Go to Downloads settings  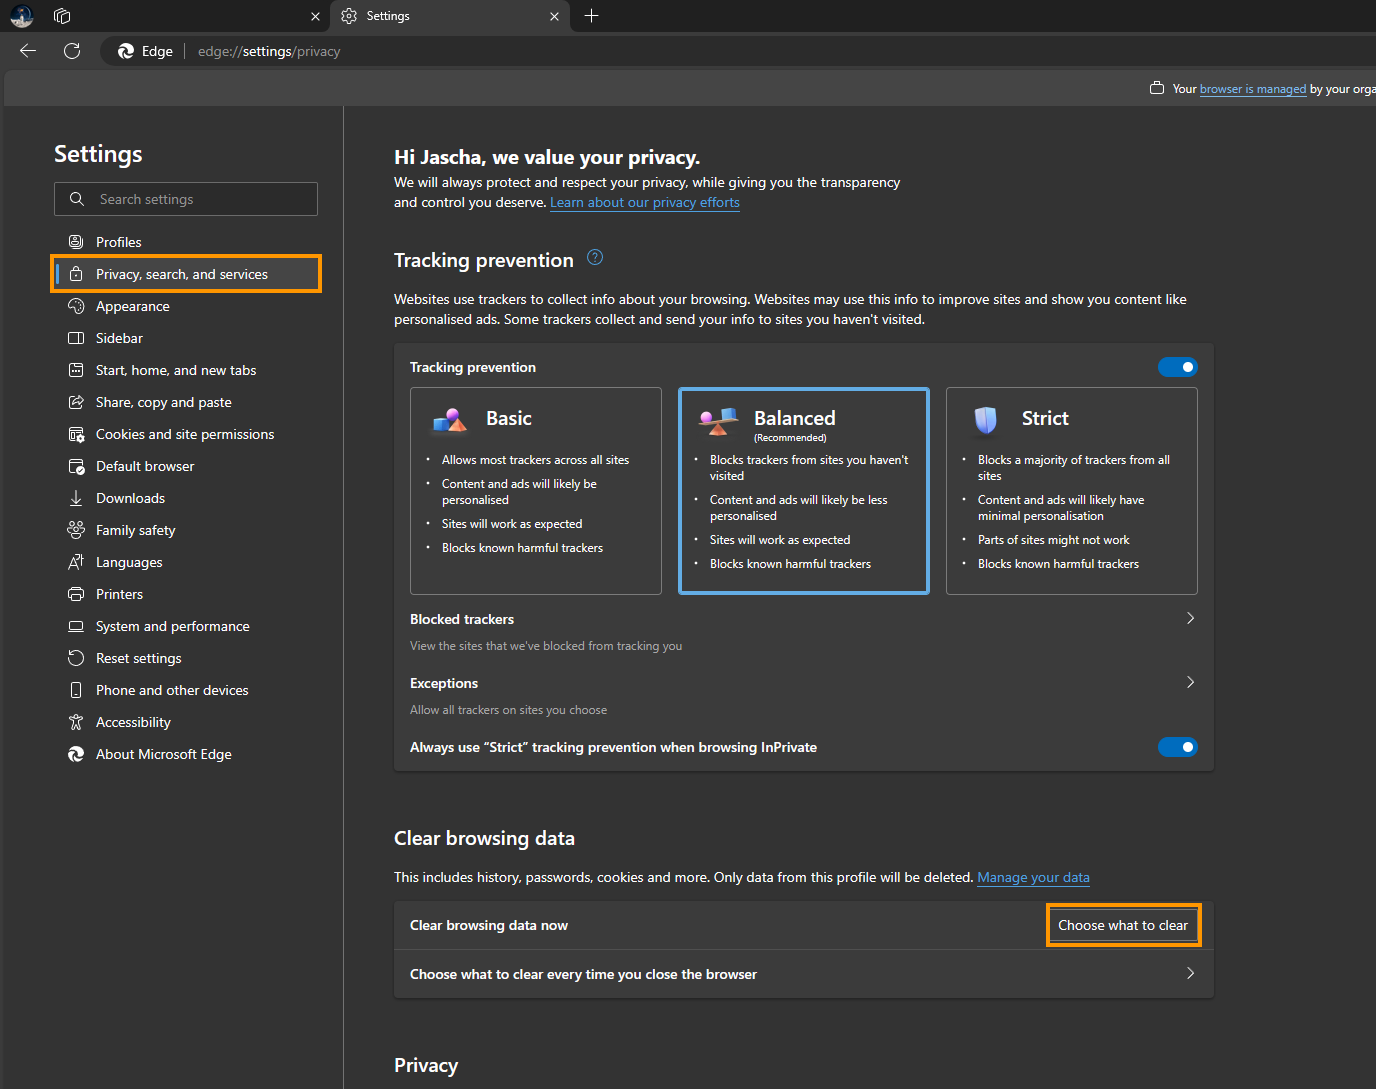tap(186, 498)
